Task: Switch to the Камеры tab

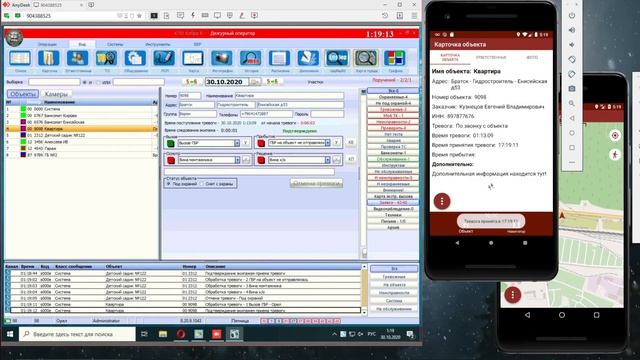Action: [x=56, y=94]
